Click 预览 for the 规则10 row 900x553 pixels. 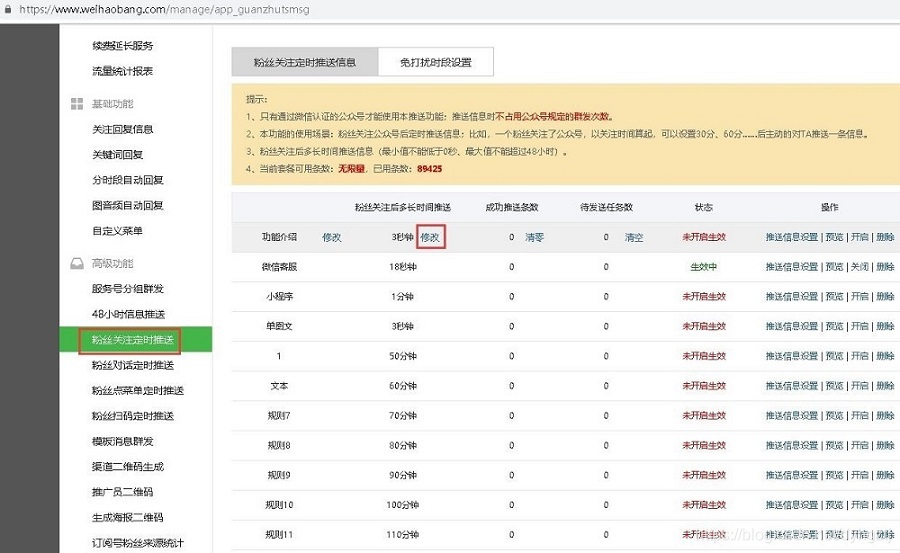pos(835,505)
